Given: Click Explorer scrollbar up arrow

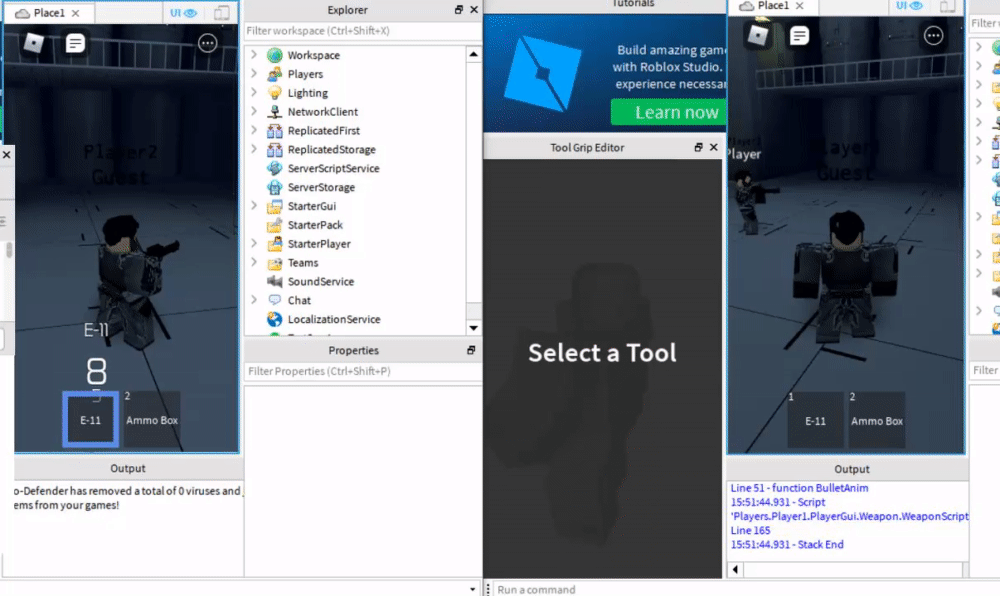Looking at the screenshot, I should [x=473, y=55].
